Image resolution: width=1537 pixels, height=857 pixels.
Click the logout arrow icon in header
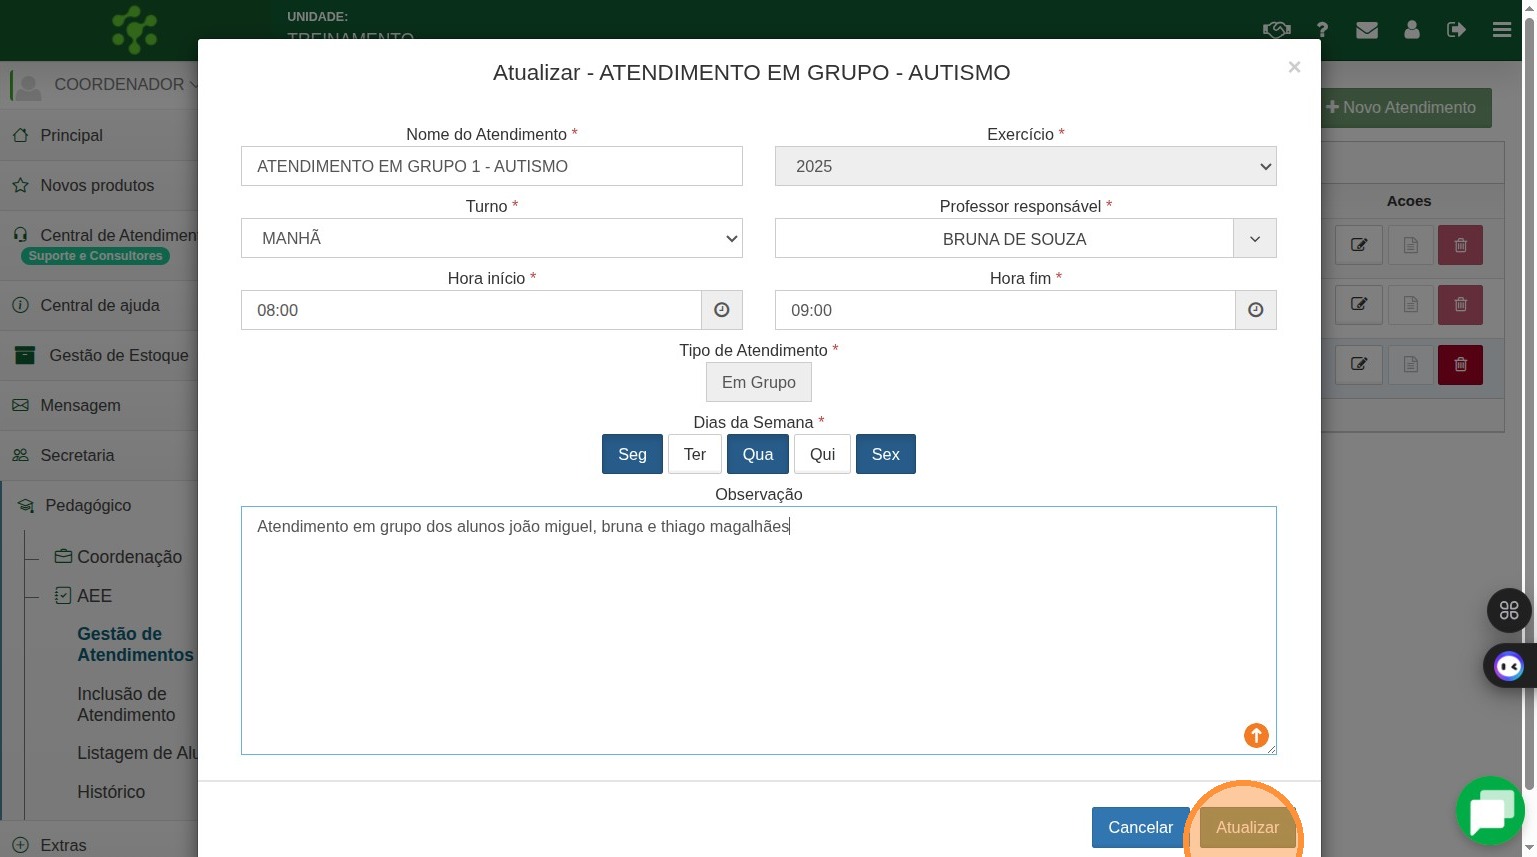click(x=1456, y=30)
